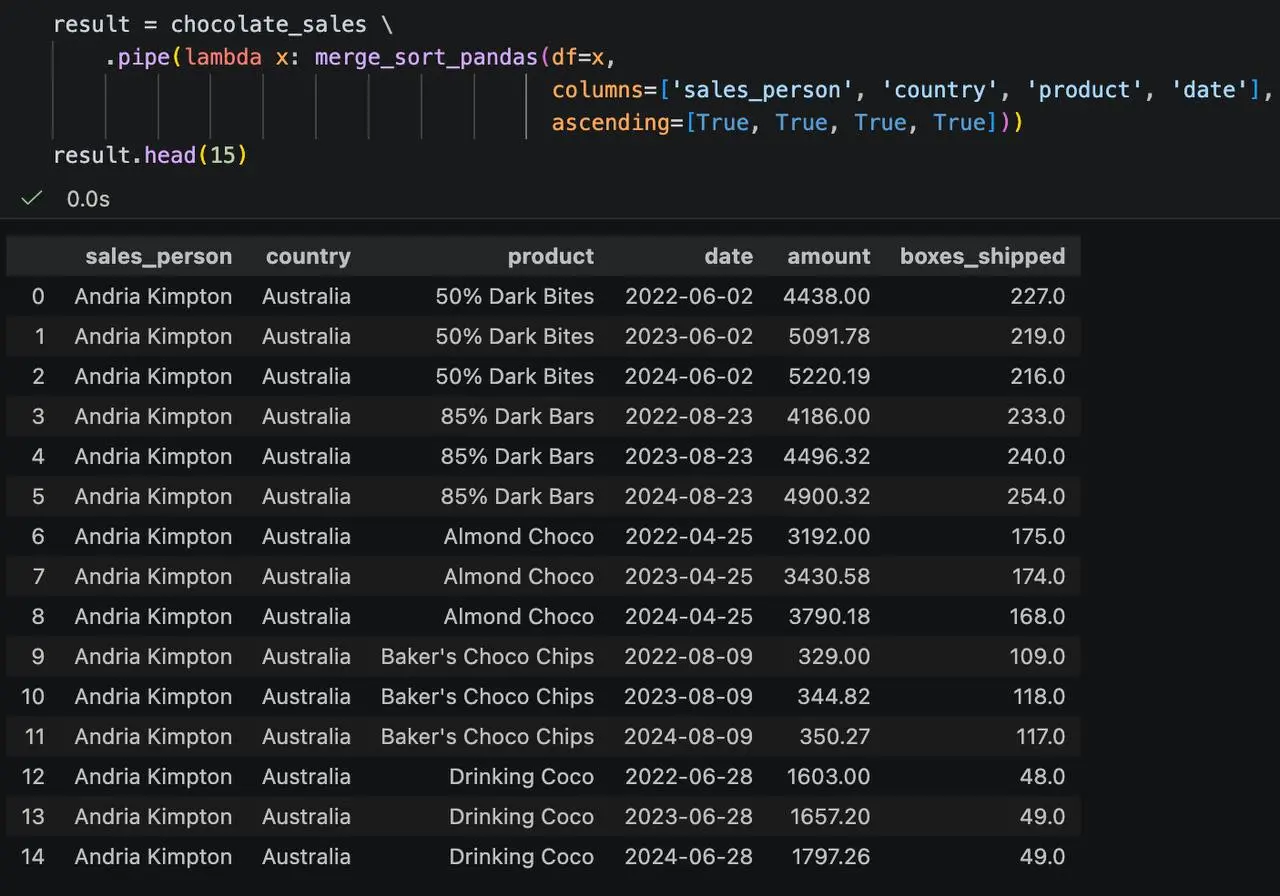The image size is (1280, 896).
Task: Click the green success checkmark icon
Action: click(x=32, y=198)
